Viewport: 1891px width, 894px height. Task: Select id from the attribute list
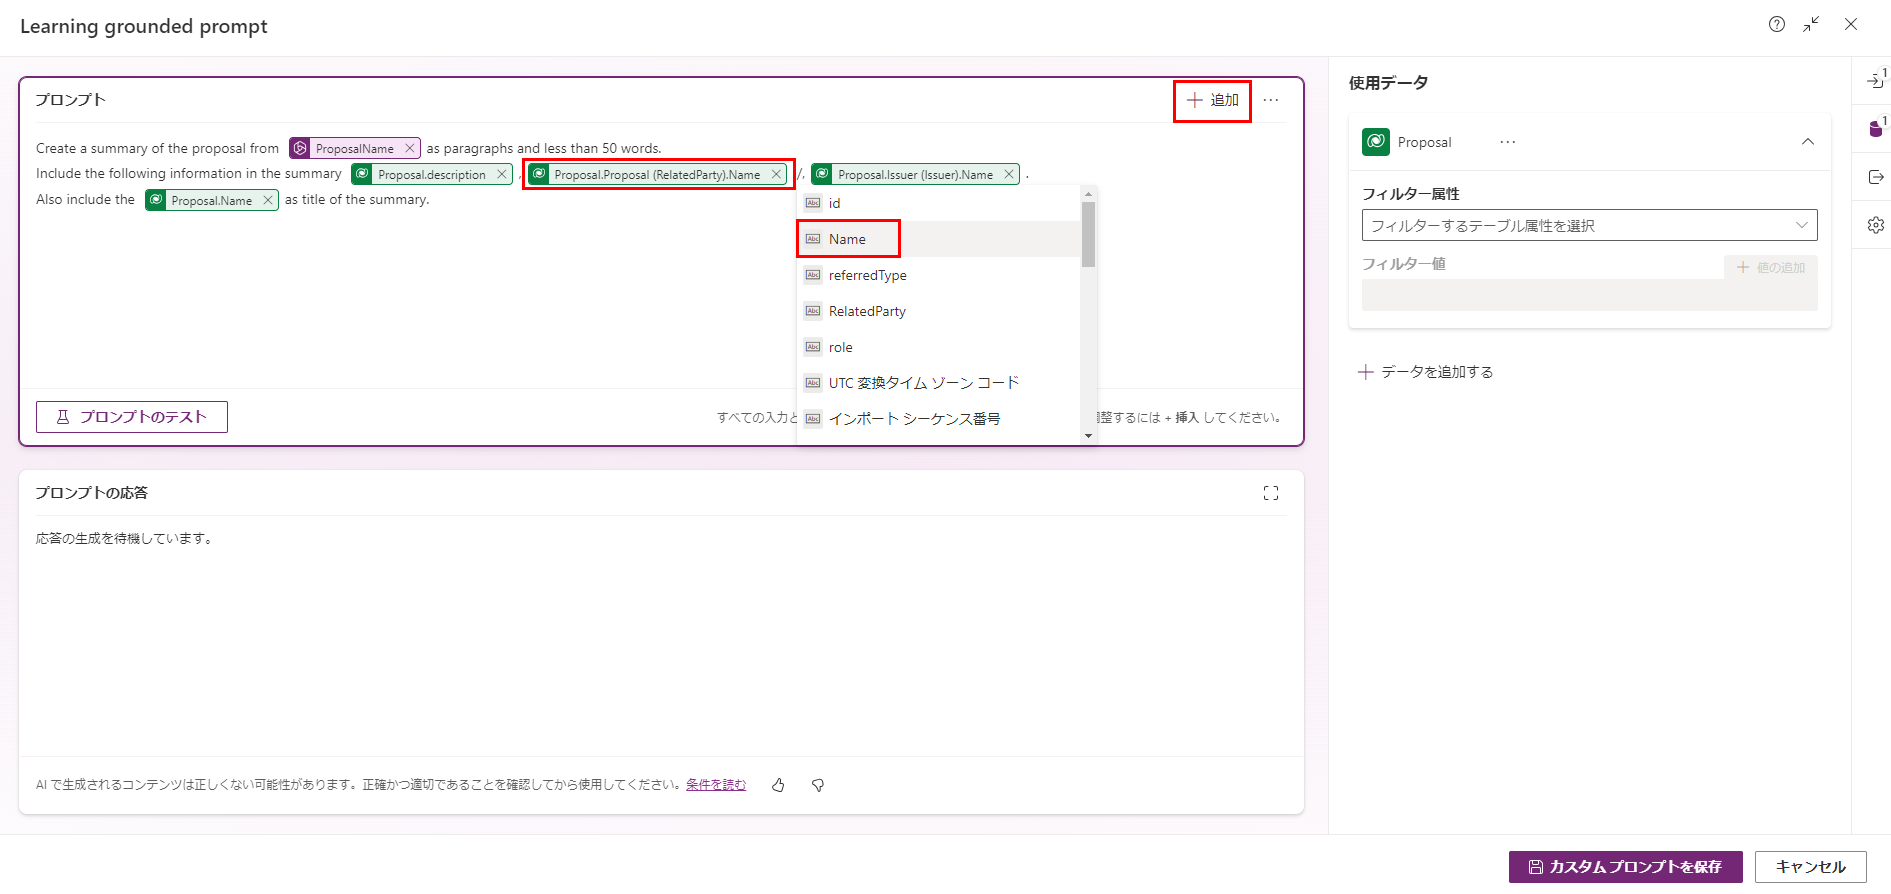(939, 203)
